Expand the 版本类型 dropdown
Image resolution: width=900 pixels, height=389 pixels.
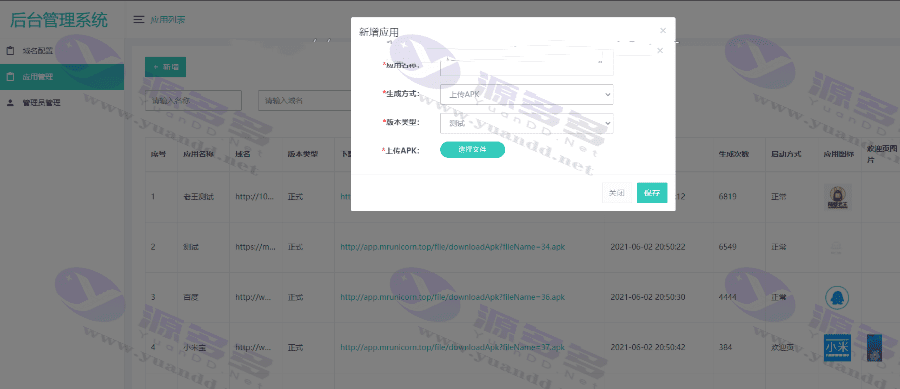(527, 123)
